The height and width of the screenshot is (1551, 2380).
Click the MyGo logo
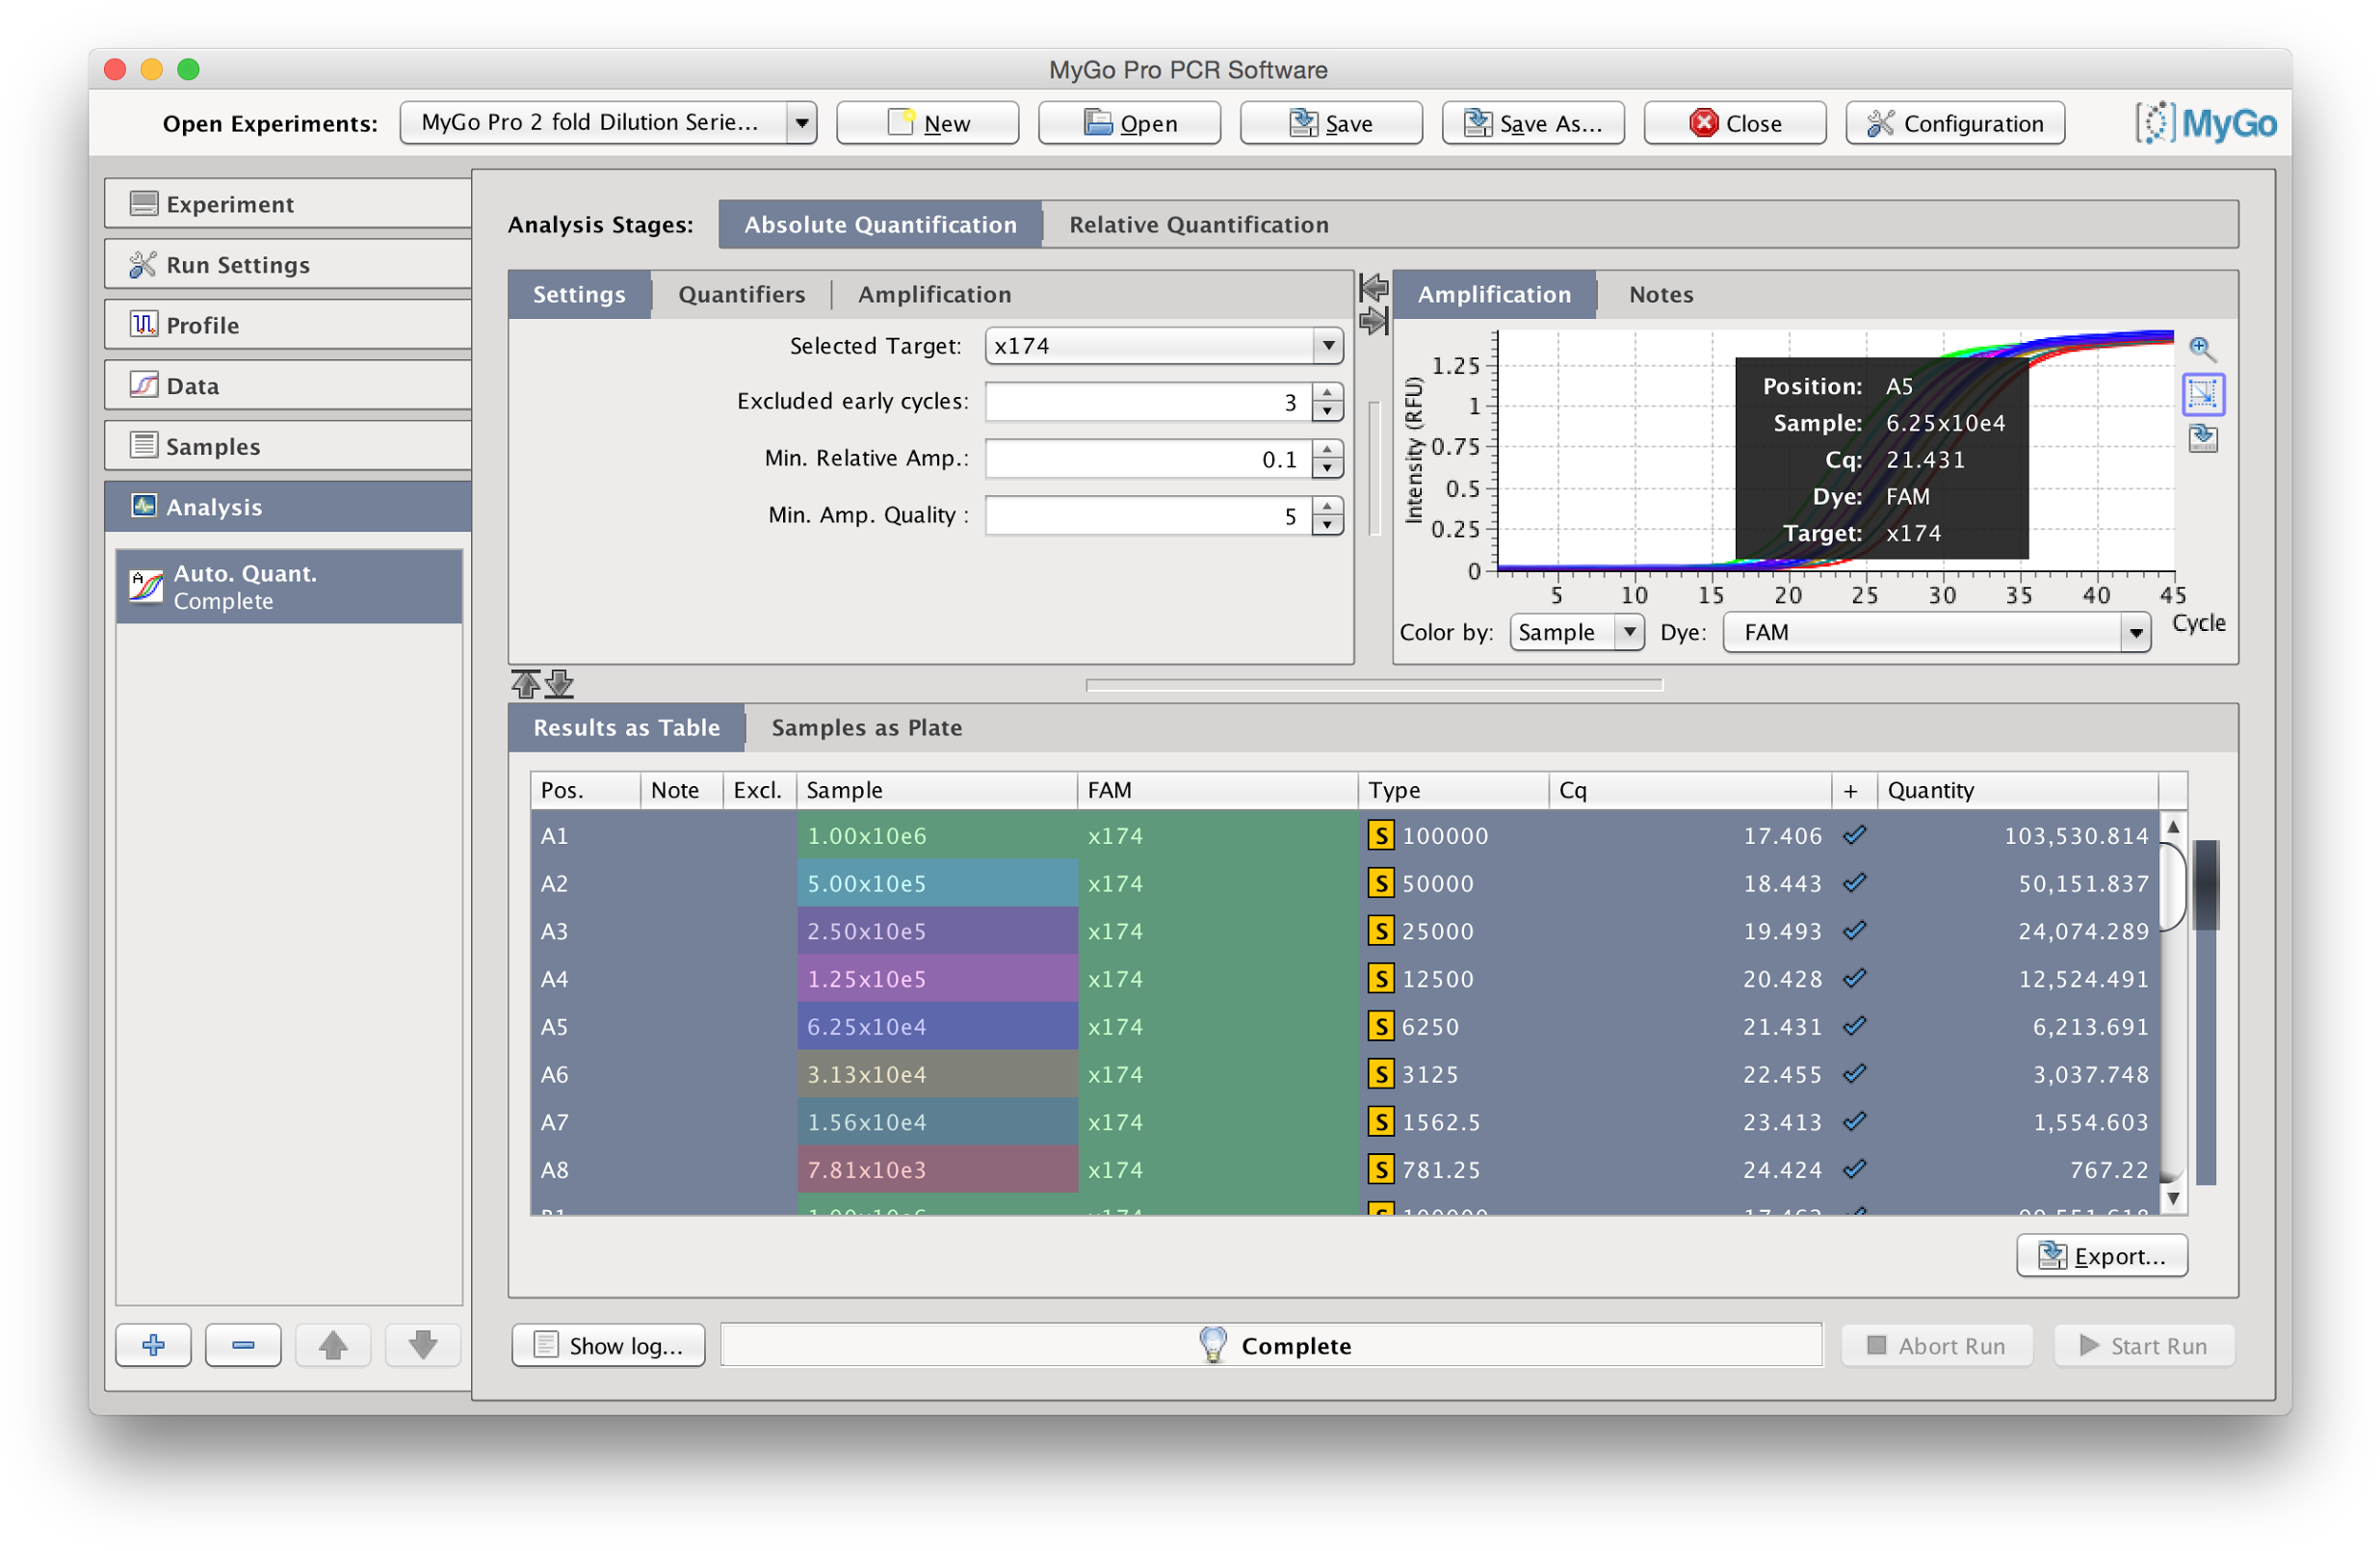click(x=2206, y=123)
